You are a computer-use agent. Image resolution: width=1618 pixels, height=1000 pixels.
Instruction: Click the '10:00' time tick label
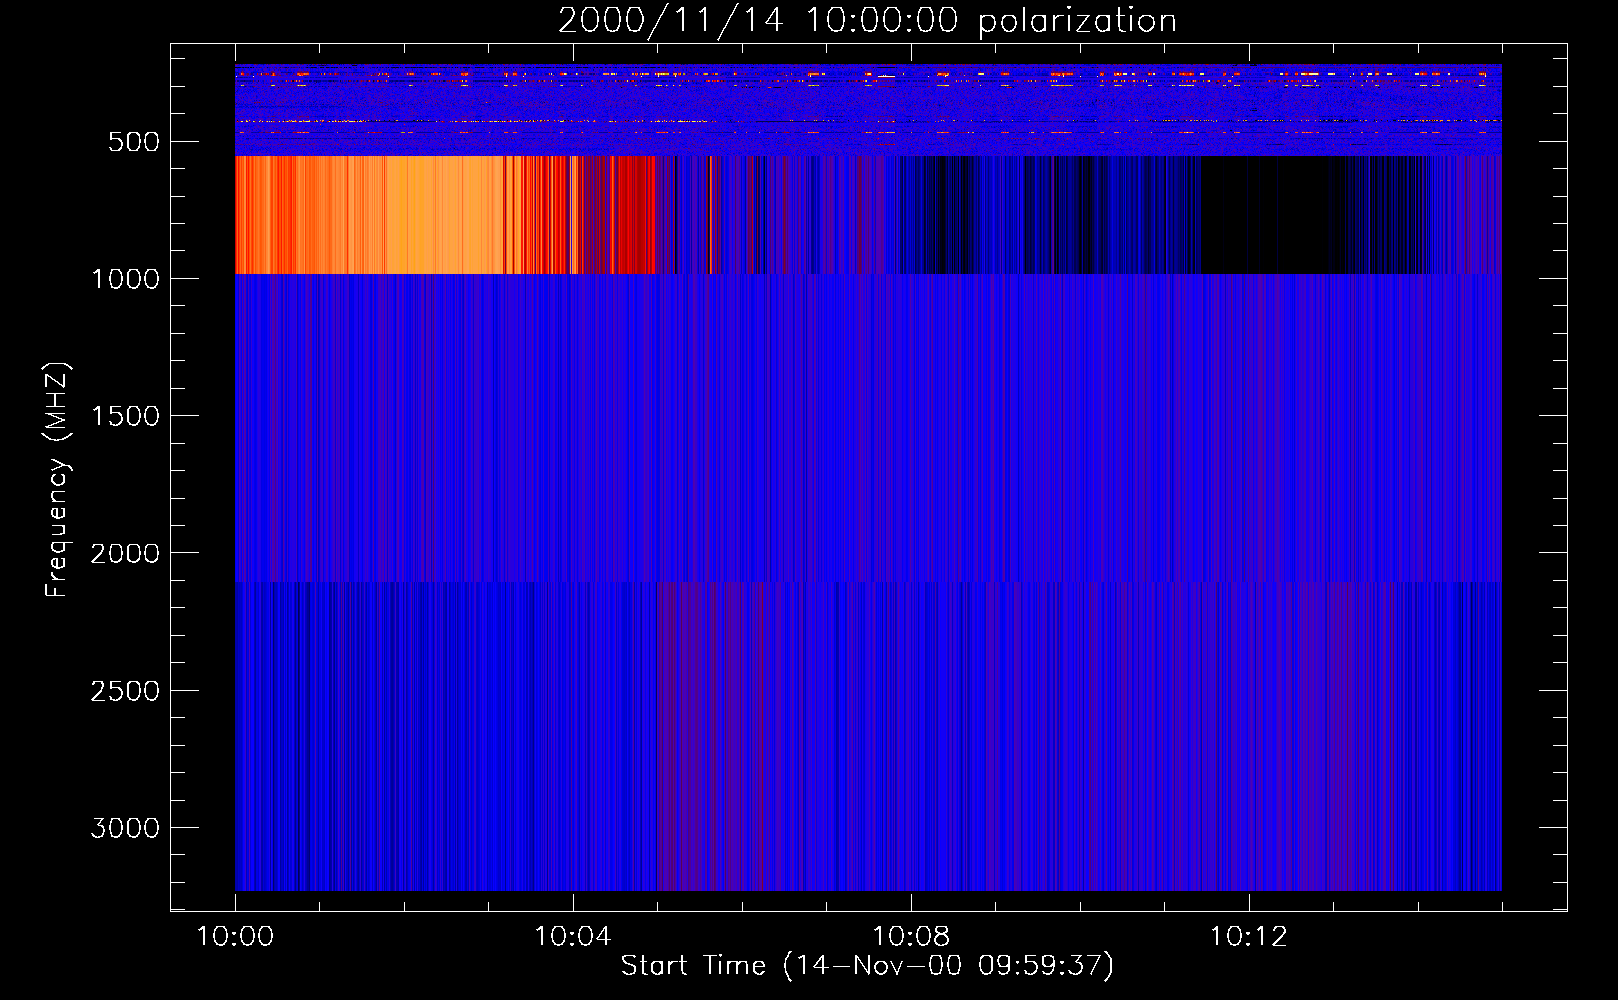click(235, 937)
